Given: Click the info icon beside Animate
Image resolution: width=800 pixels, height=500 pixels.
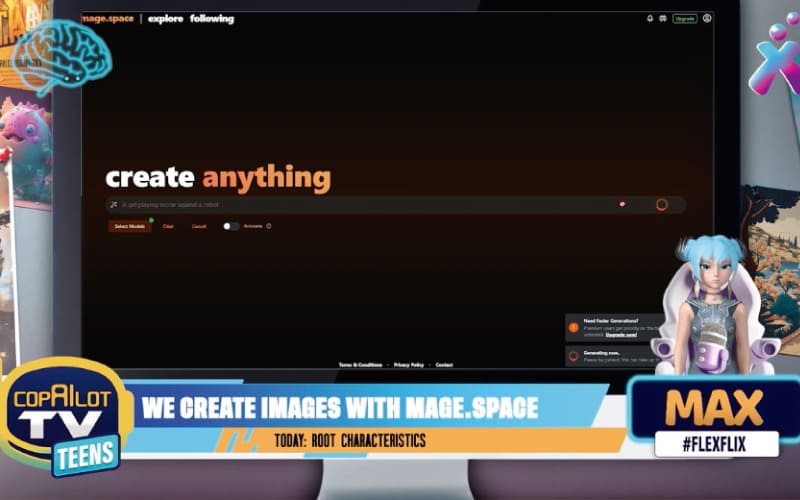Looking at the screenshot, I should coord(269,226).
